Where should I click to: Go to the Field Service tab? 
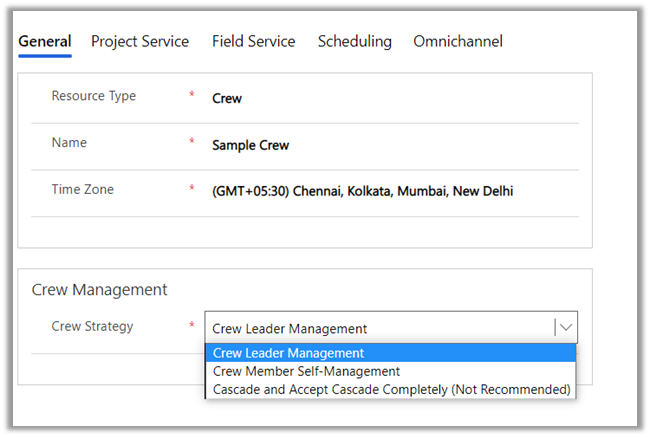[x=253, y=42]
